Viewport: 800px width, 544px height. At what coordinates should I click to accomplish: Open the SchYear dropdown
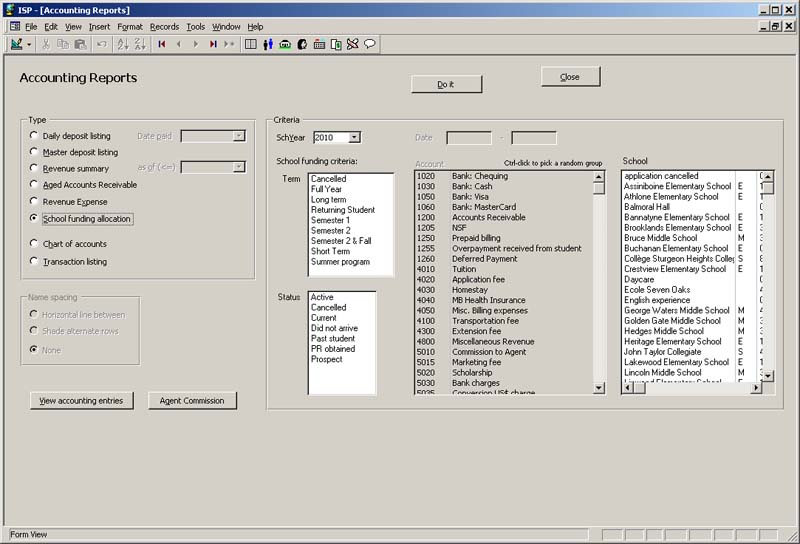click(x=354, y=137)
